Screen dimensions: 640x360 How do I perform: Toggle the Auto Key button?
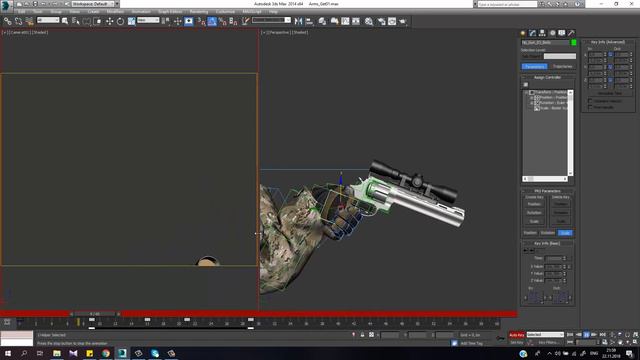tap(517, 335)
